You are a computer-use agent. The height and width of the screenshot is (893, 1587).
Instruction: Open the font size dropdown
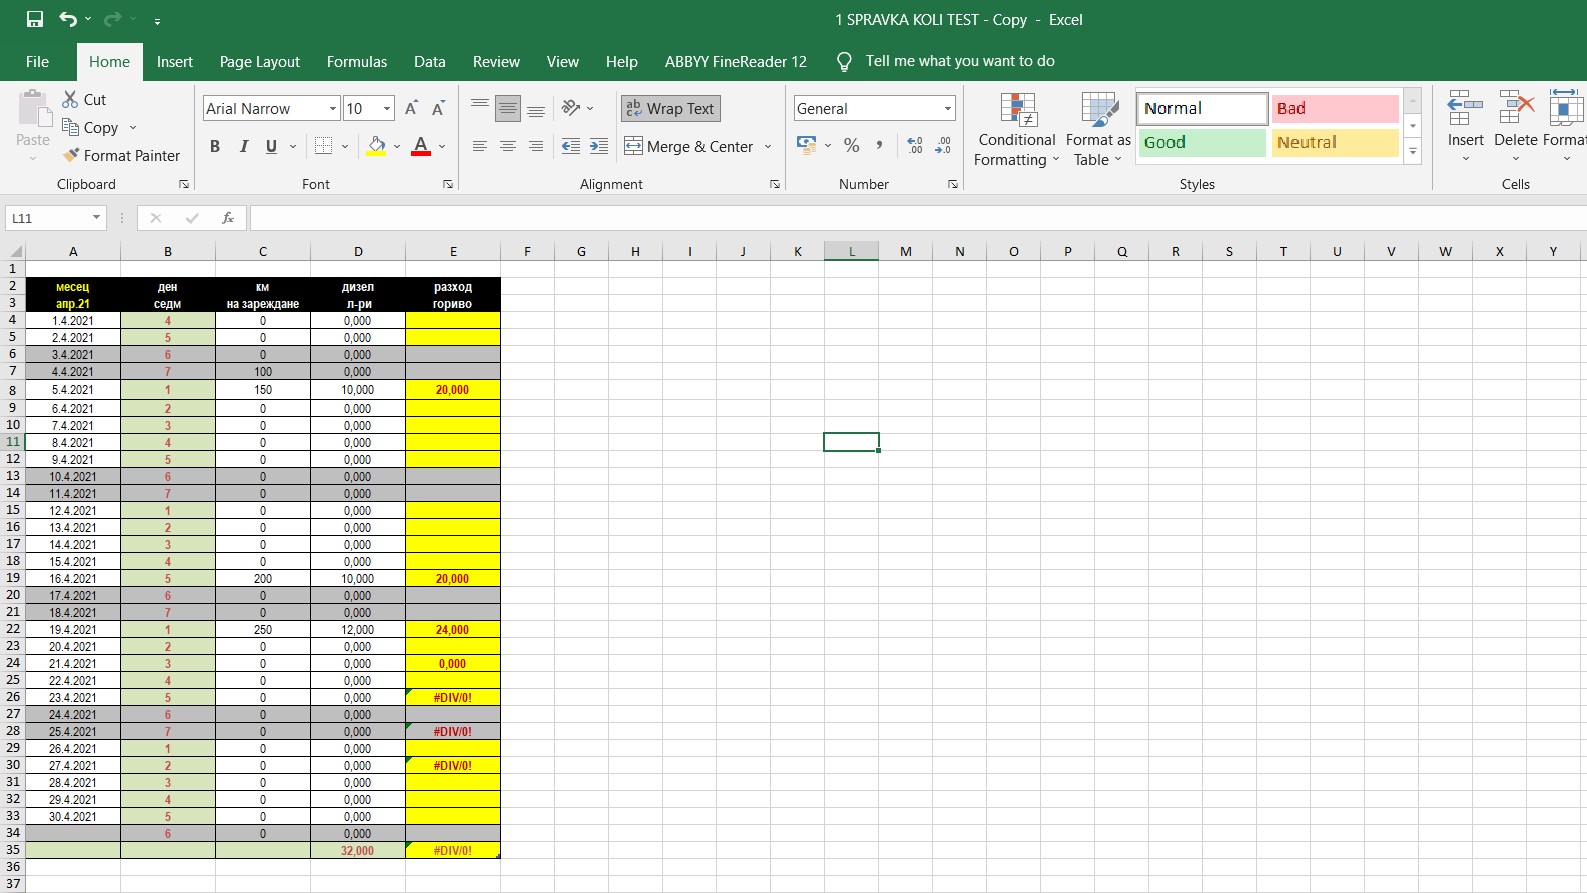(x=387, y=108)
